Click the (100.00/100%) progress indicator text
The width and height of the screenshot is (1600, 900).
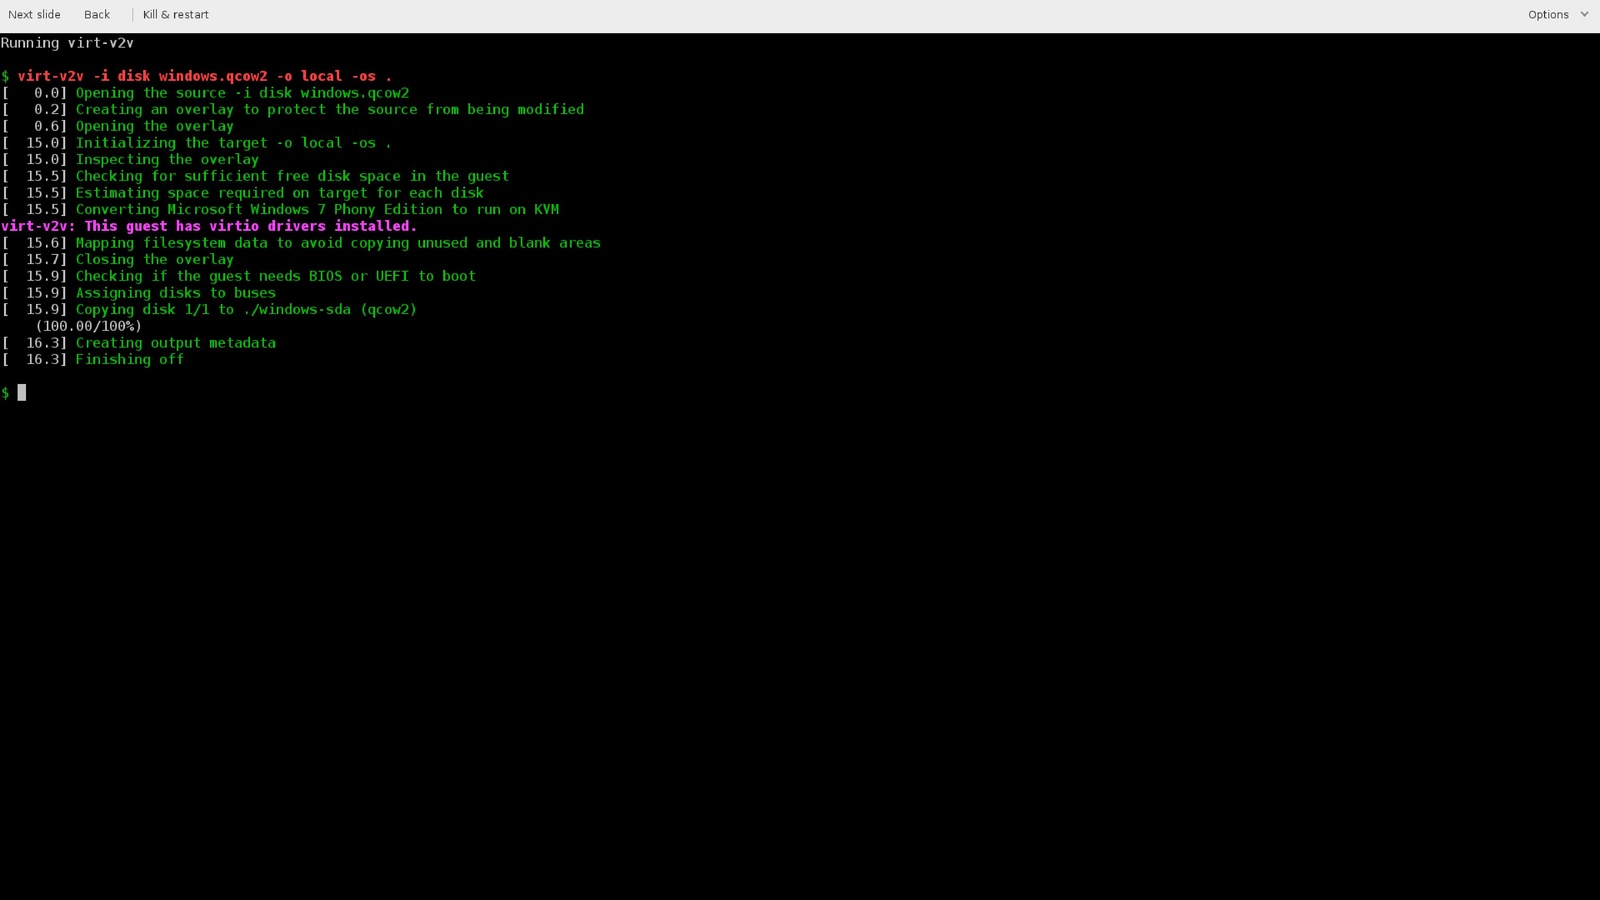(88, 326)
